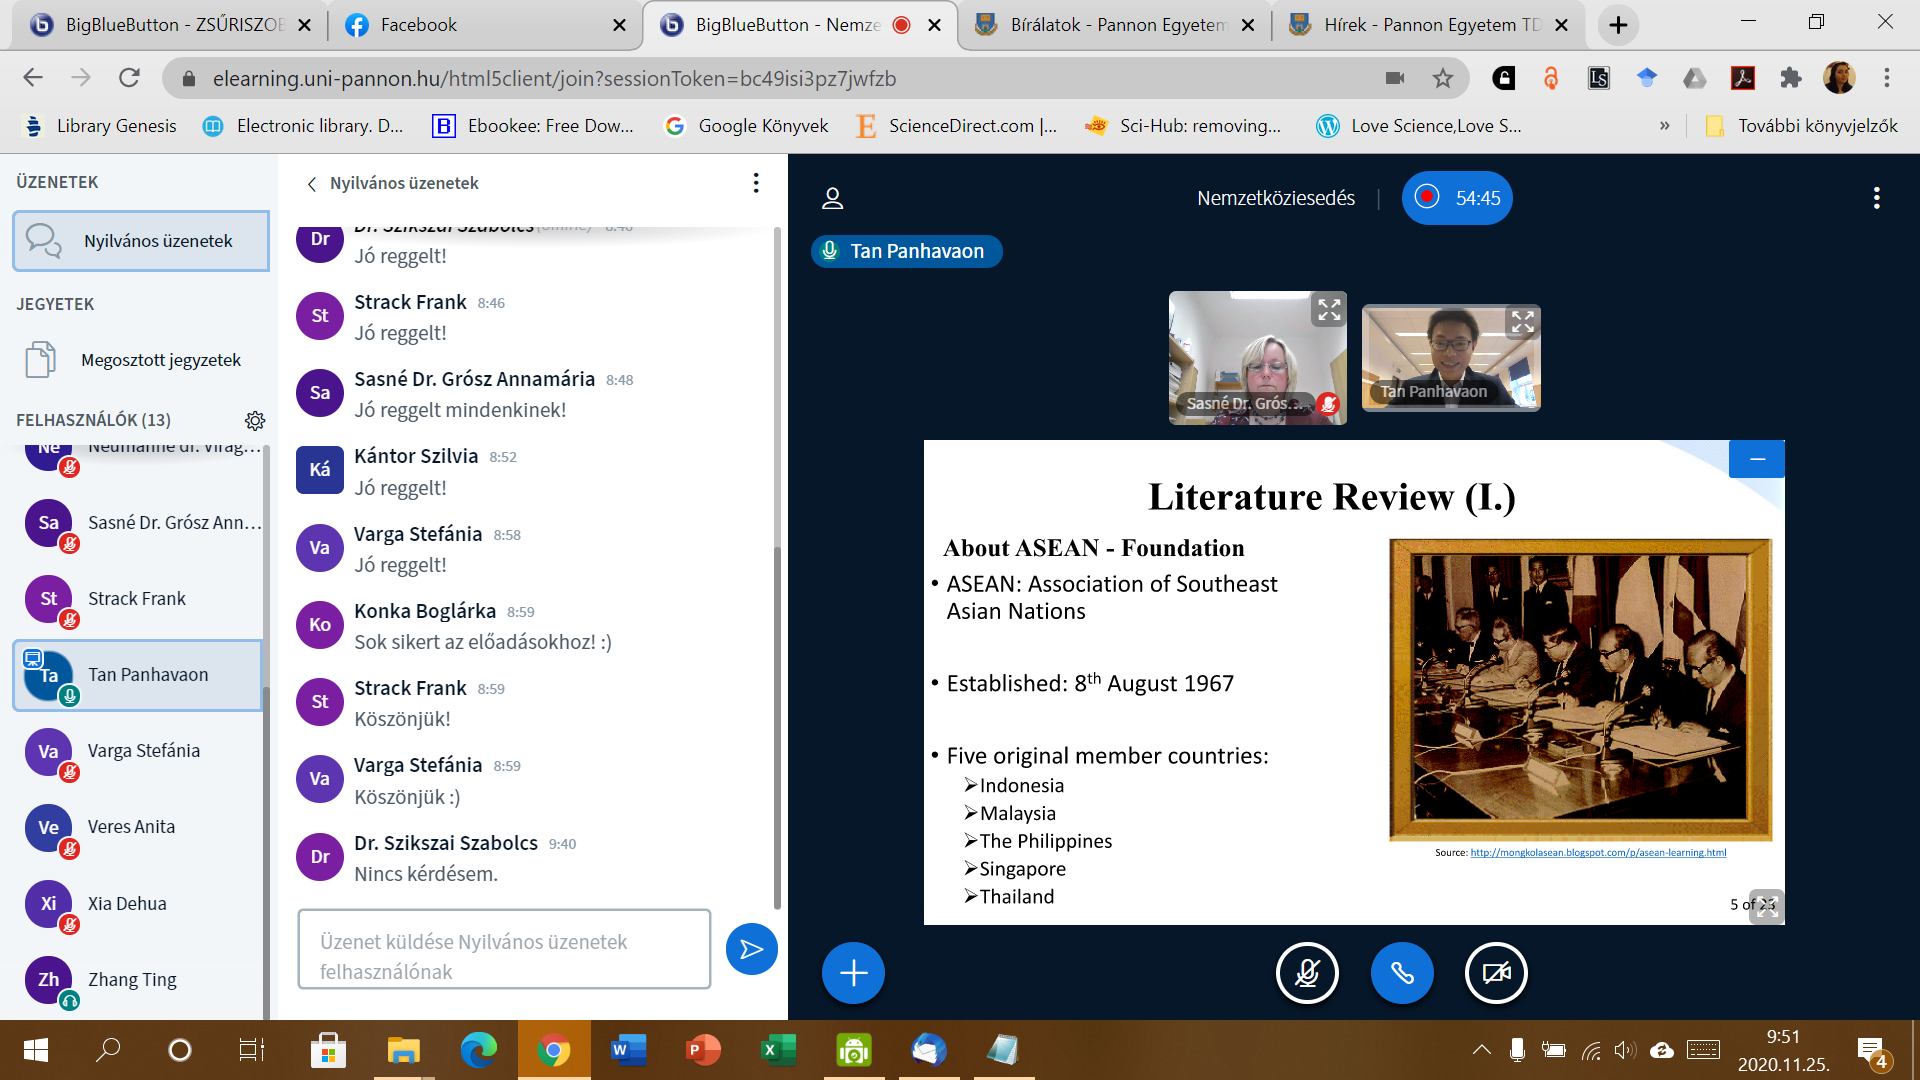The image size is (1920, 1080).
Task: Minimize the presentation with blue button
Action: (x=1757, y=459)
